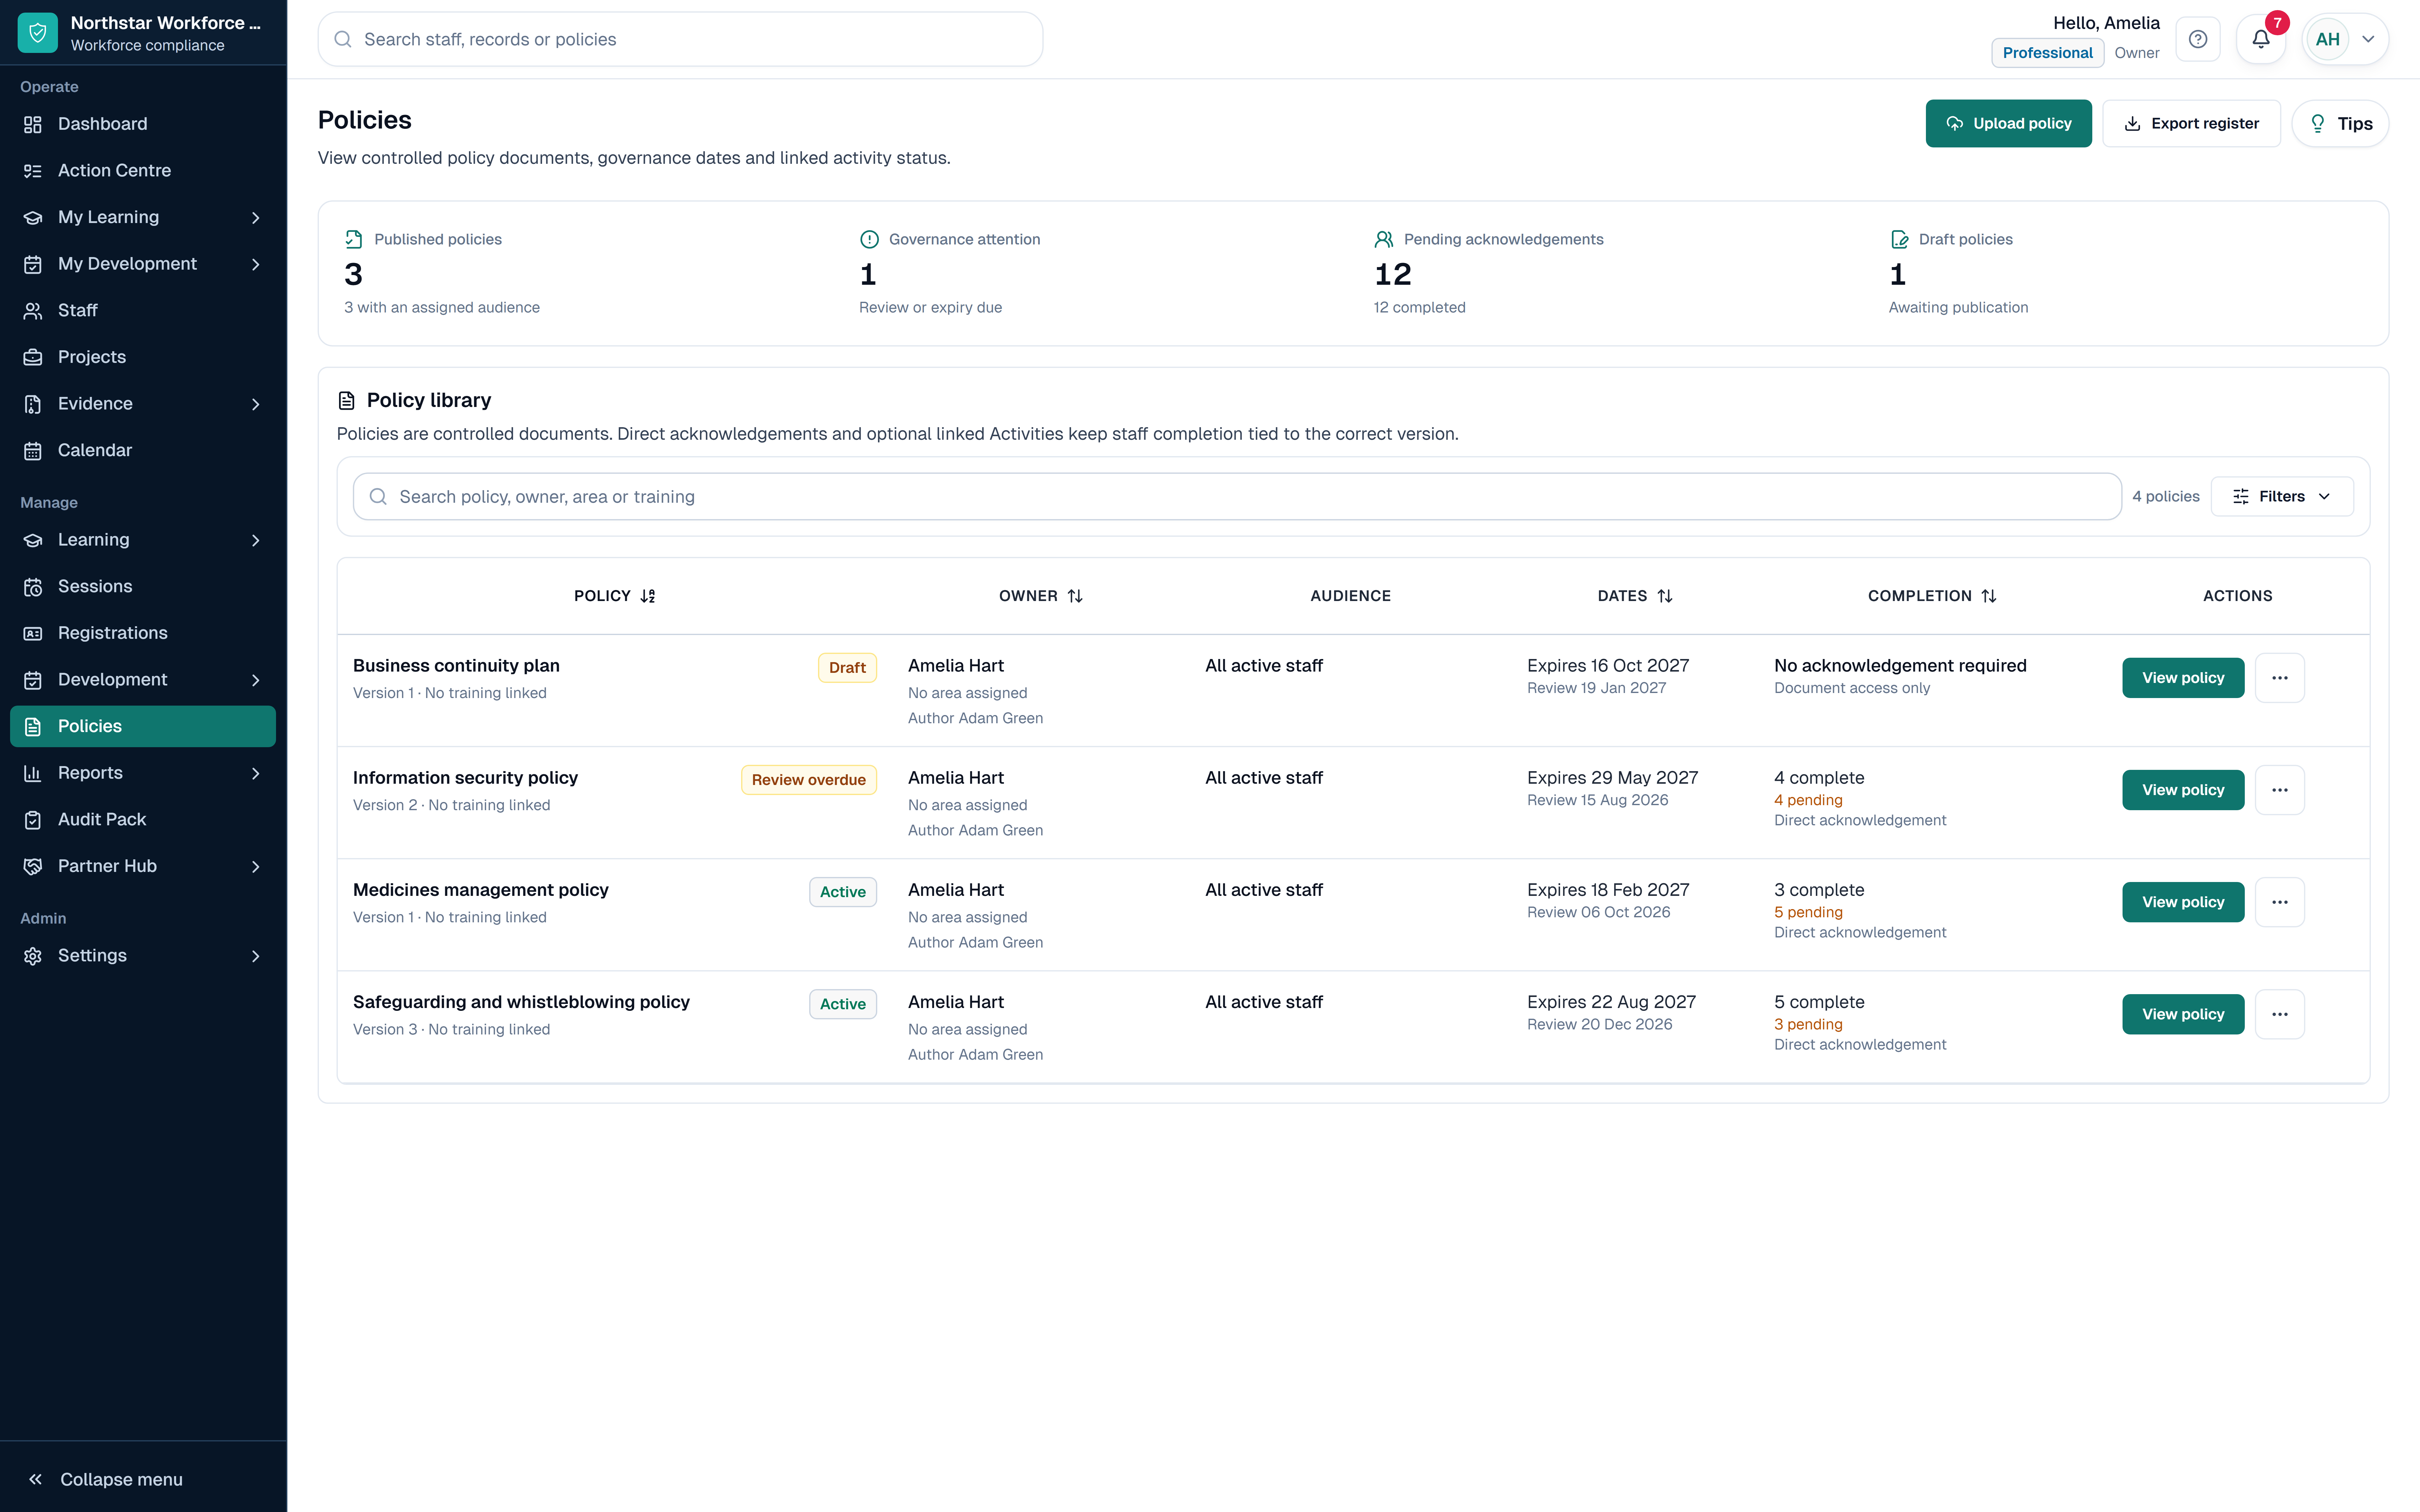This screenshot has height=1512, width=2420.
Task: Sort by Dates column sort icon
Action: click(1665, 596)
